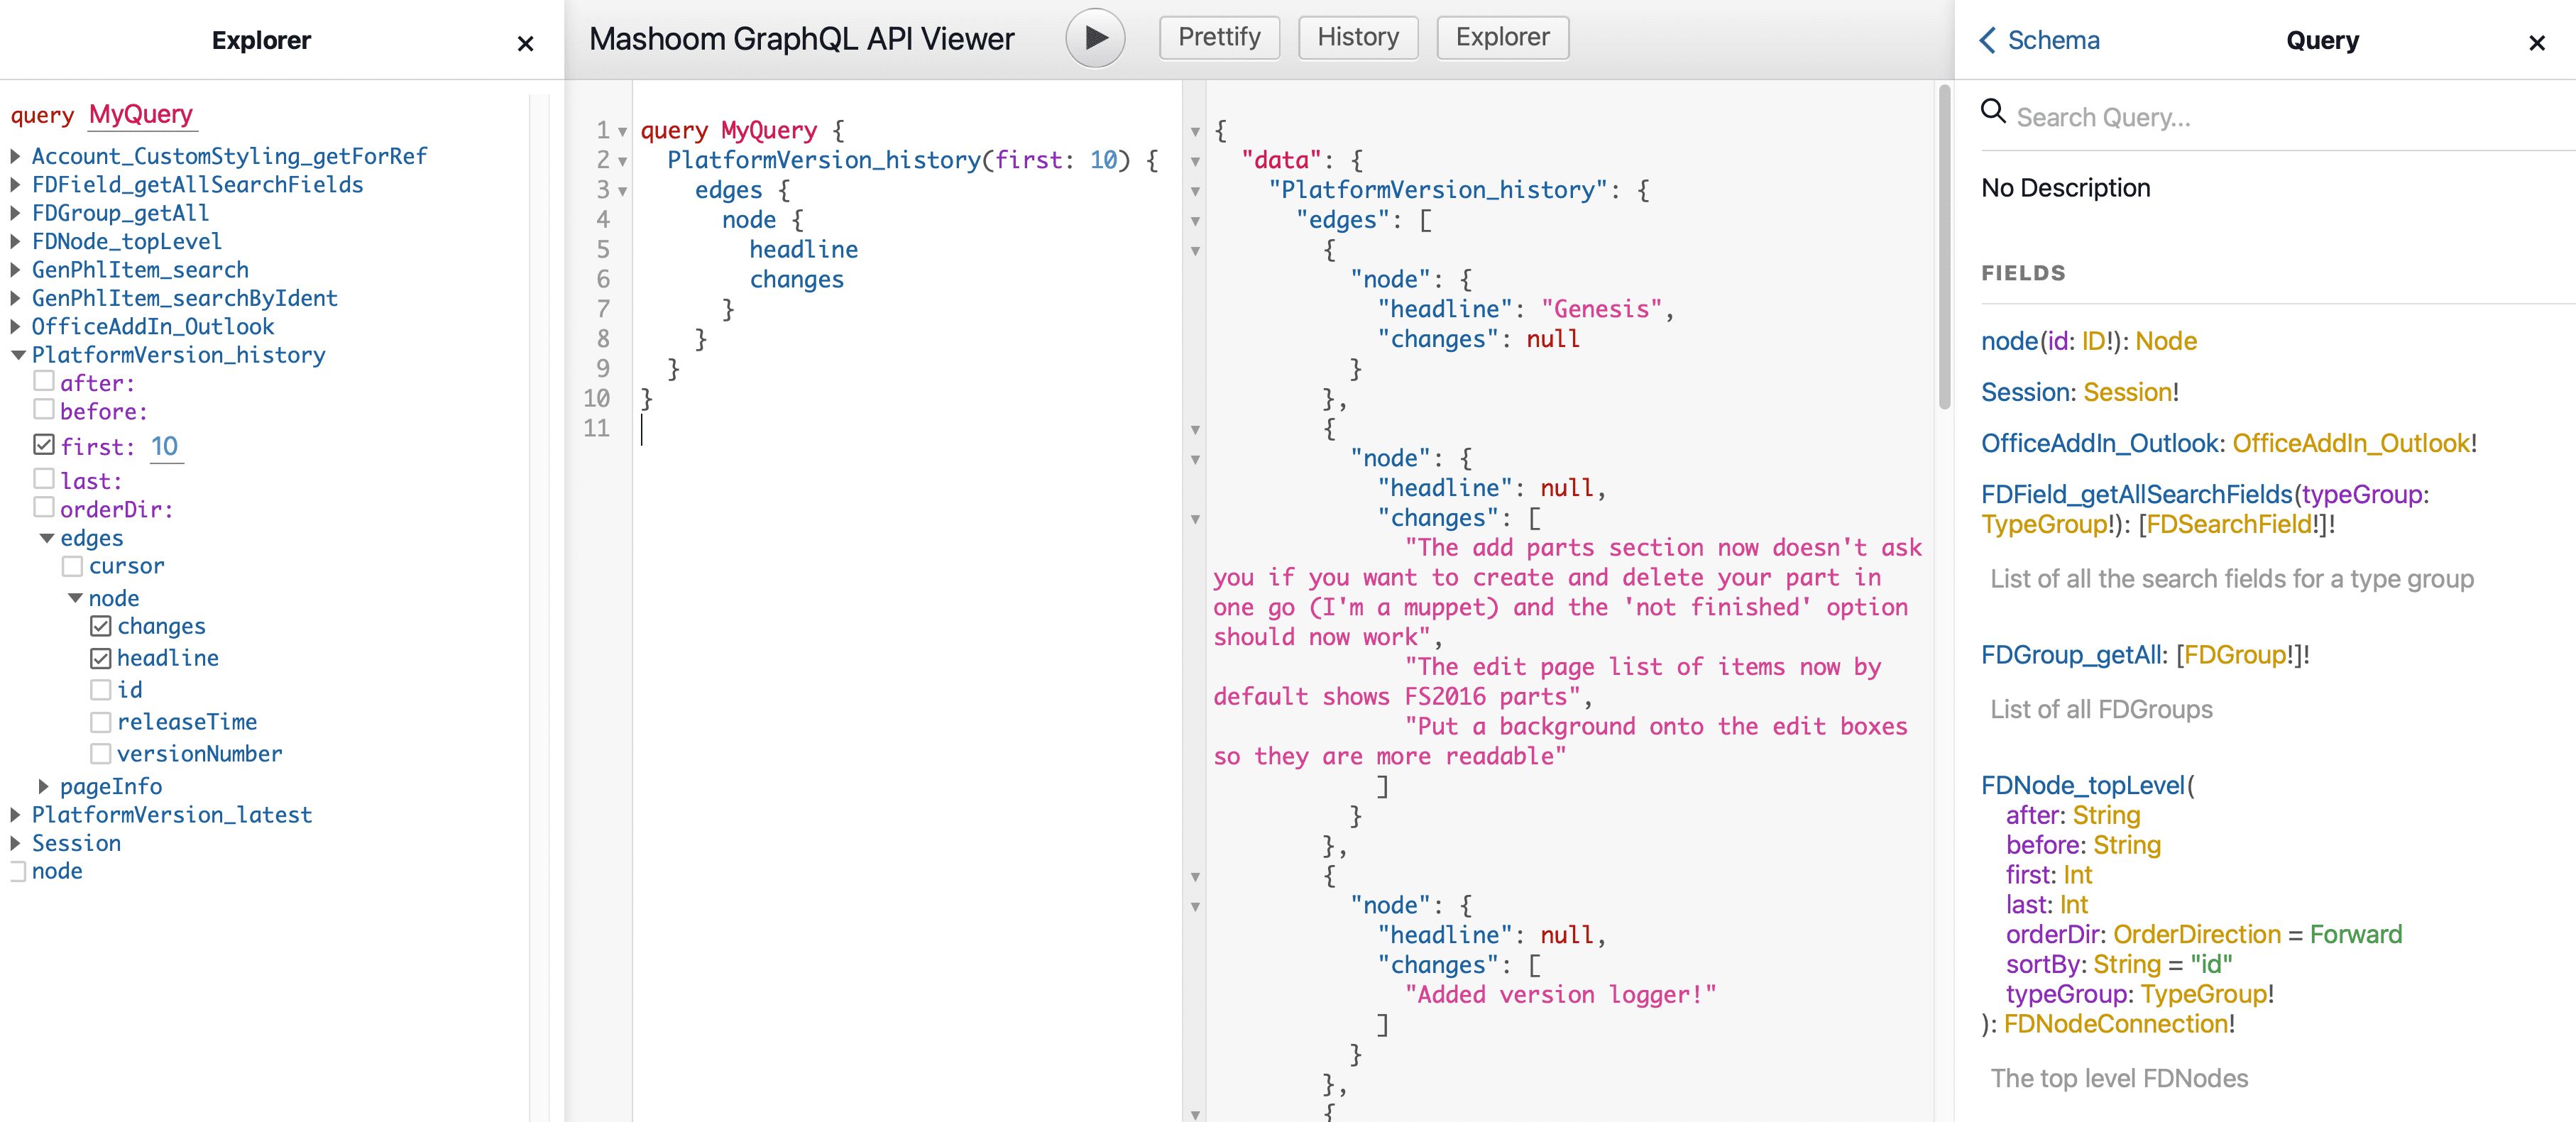This screenshot has width=2576, height=1122.
Task: Expand FDNode_topLevel tree item
Action: [16, 241]
